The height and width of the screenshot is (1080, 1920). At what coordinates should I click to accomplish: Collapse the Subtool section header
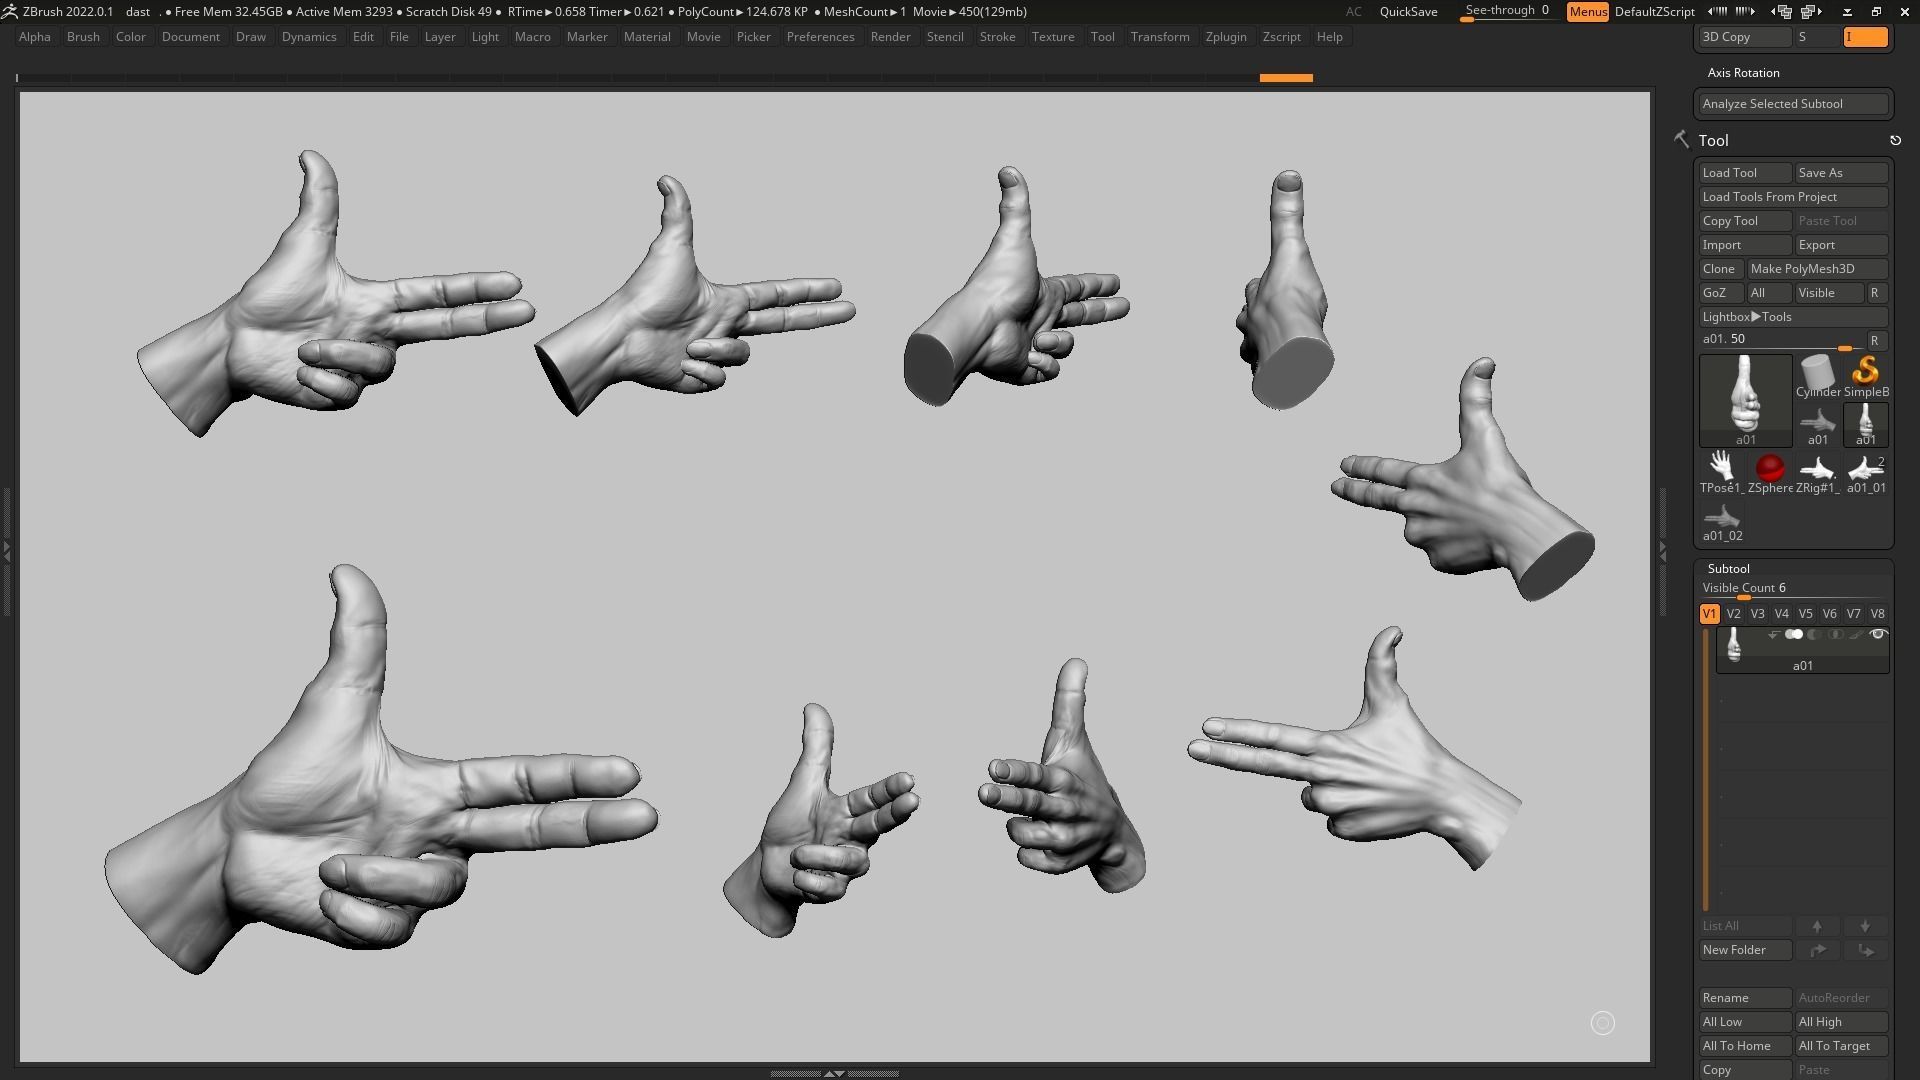[1728, 569]
